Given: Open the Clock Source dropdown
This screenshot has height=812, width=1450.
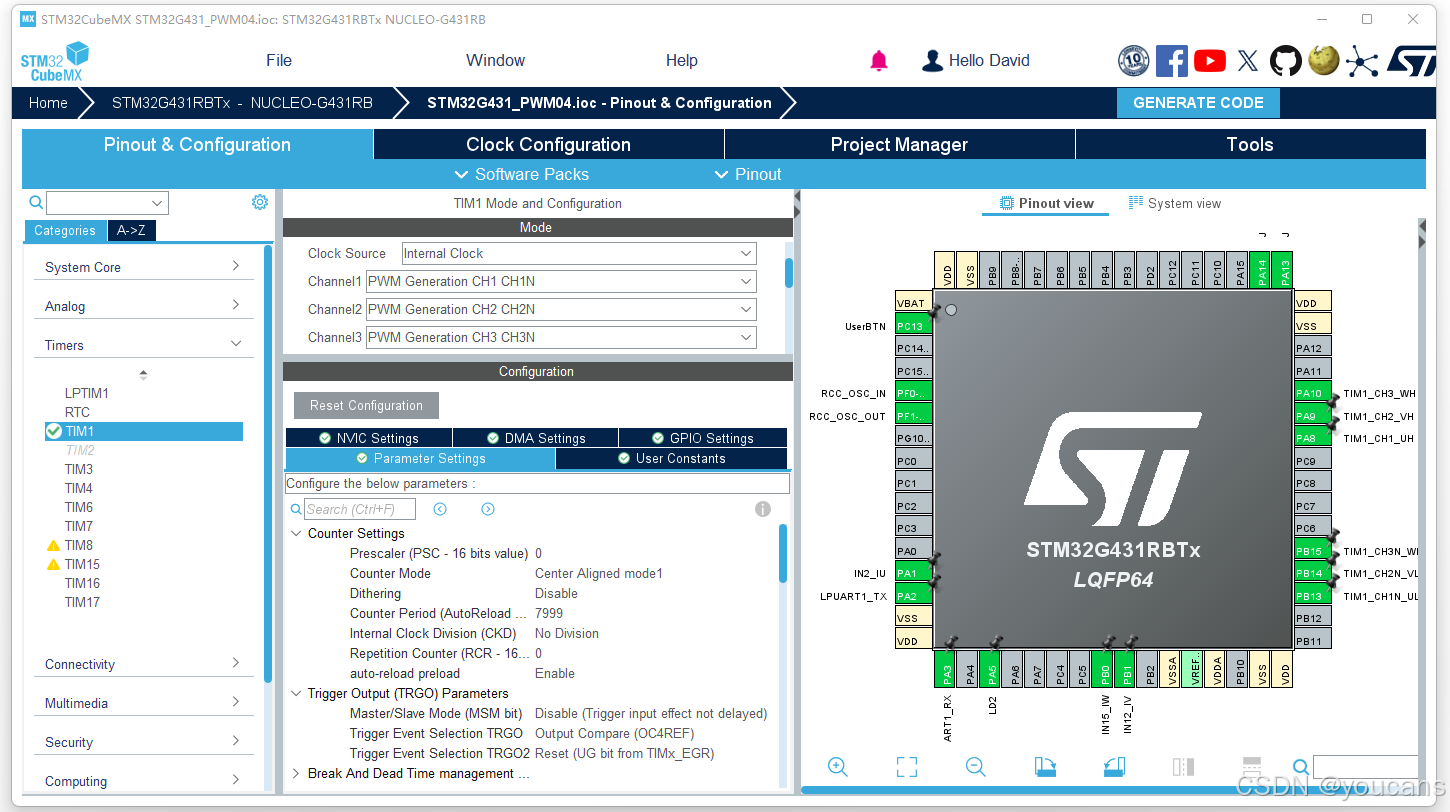Looking at the screenshot, I should click(x=579, y=254).
